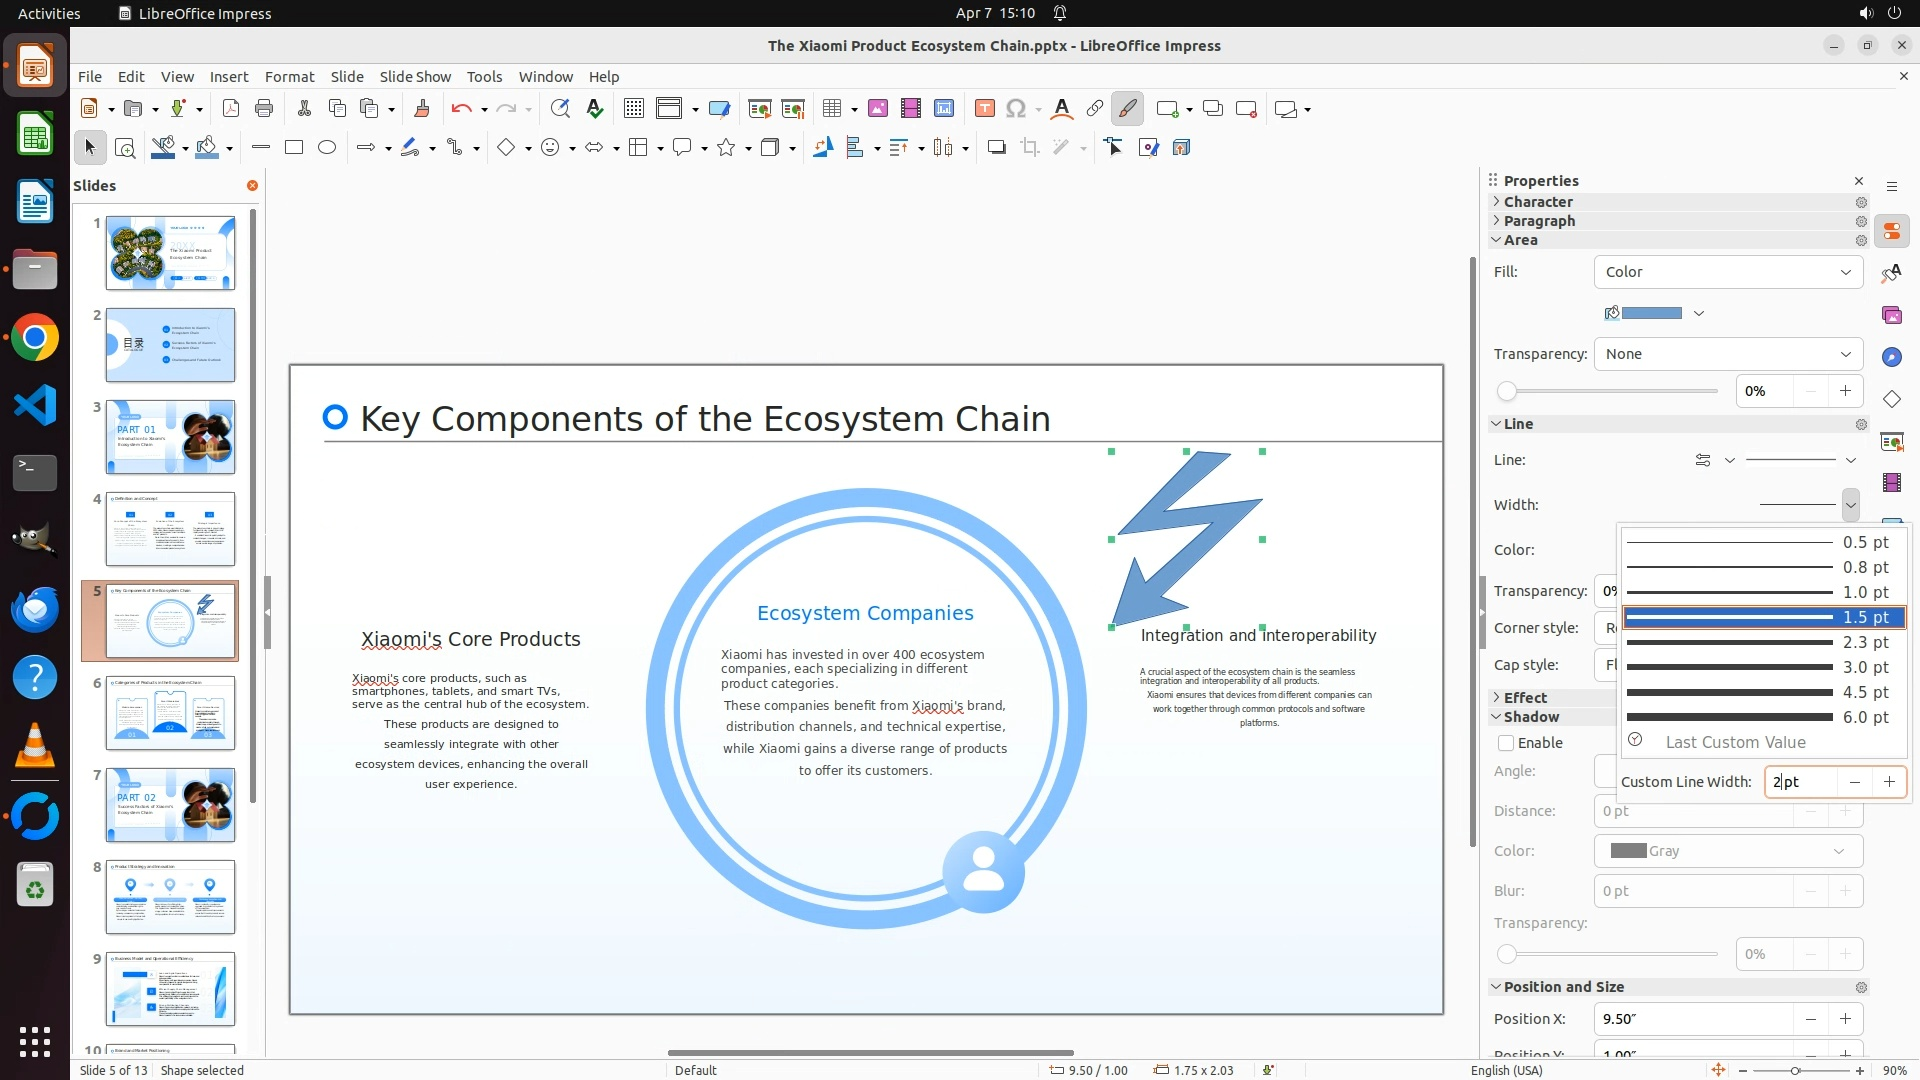Select the Rectangle drawing tool

click(x=294, y=148)
